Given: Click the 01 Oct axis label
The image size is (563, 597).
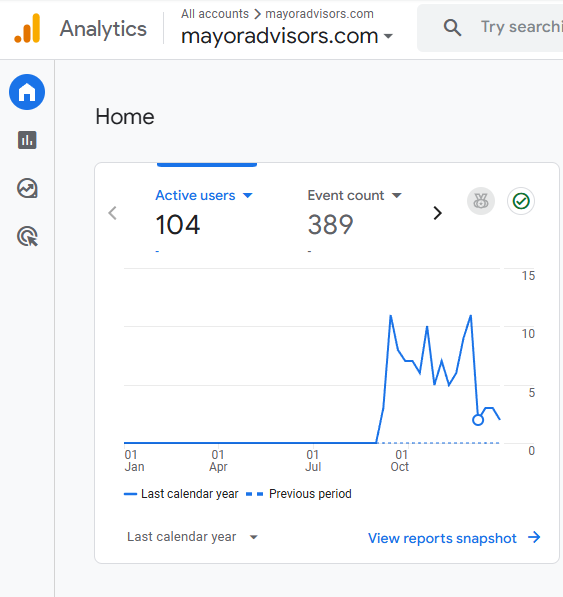Looking at the screenshot, I should [400, 460].
